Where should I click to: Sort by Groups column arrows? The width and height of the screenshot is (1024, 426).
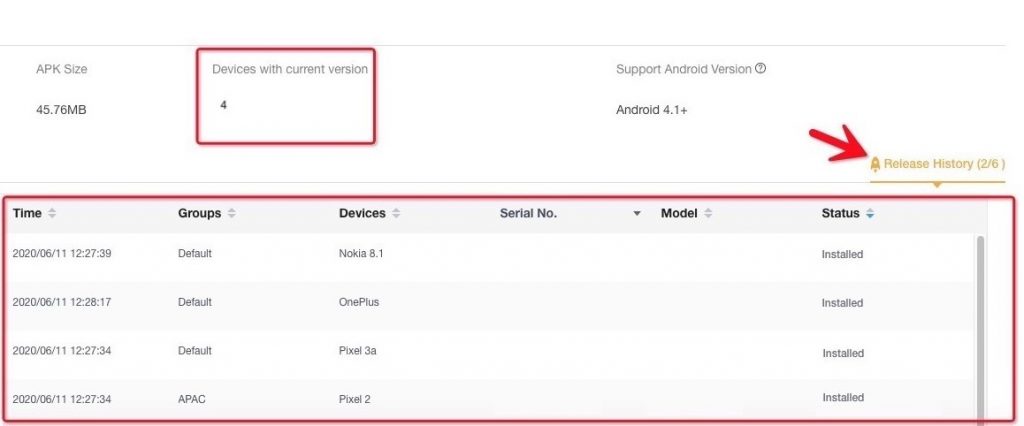coord(231,213)
